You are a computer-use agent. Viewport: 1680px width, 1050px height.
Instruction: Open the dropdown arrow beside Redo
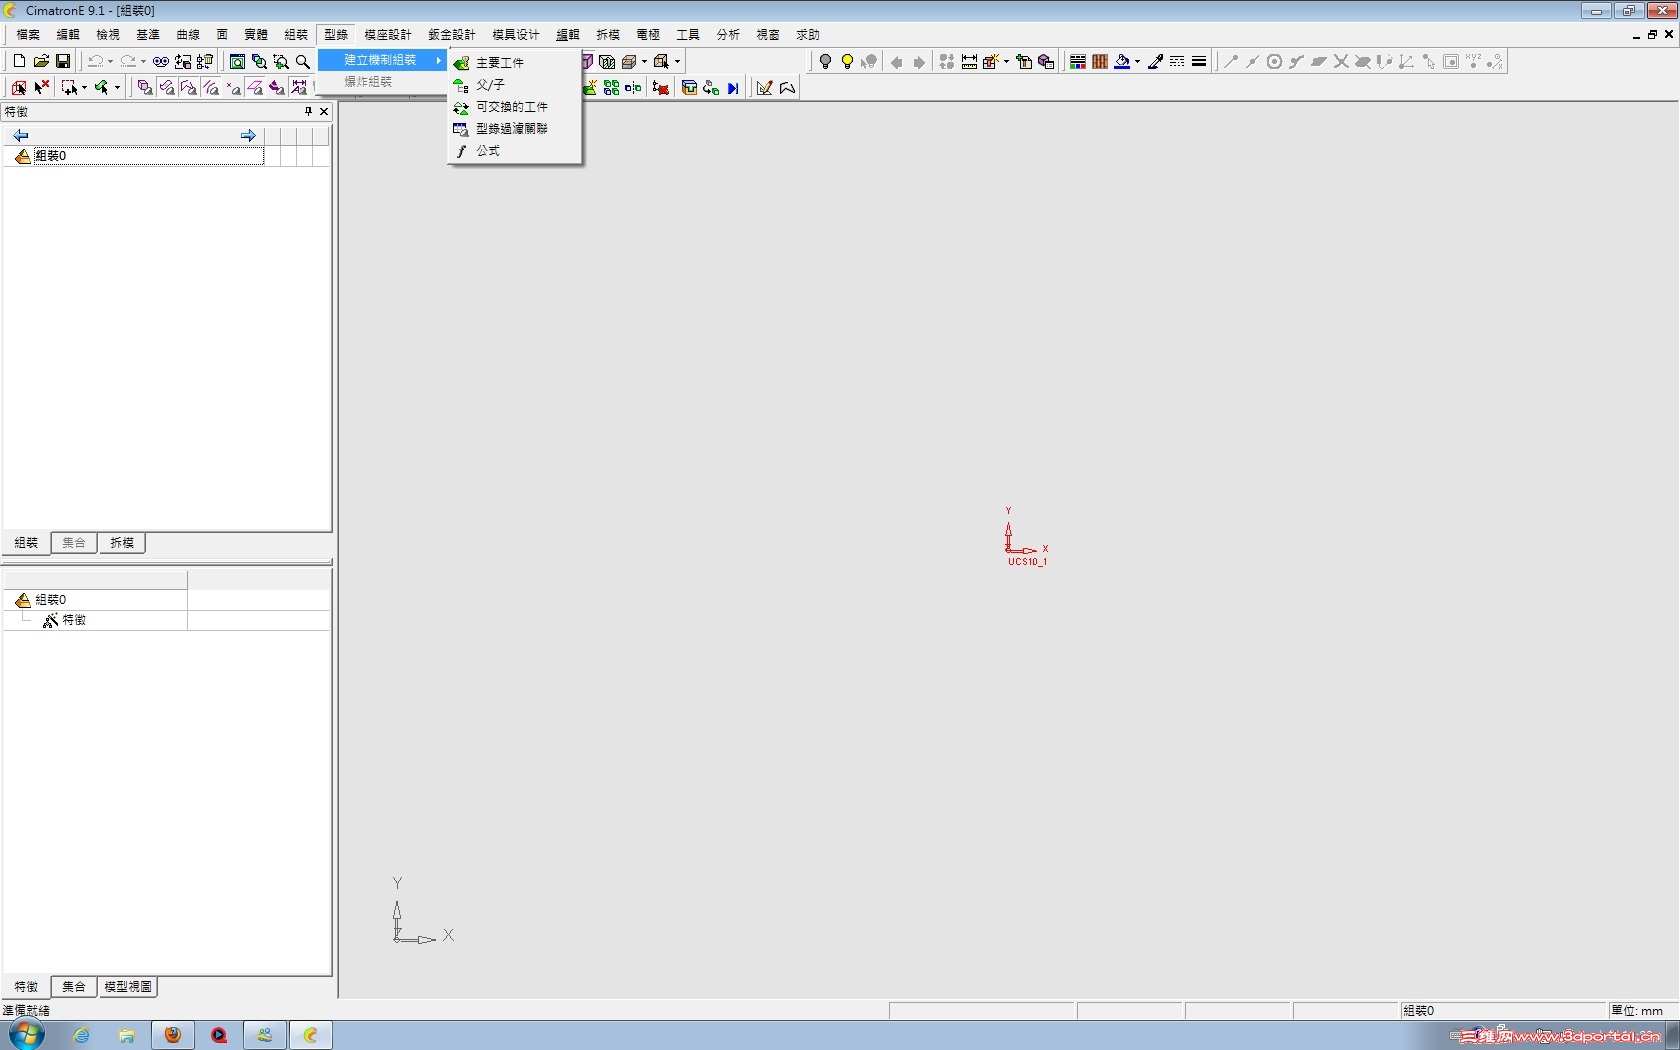pos(143,61)
